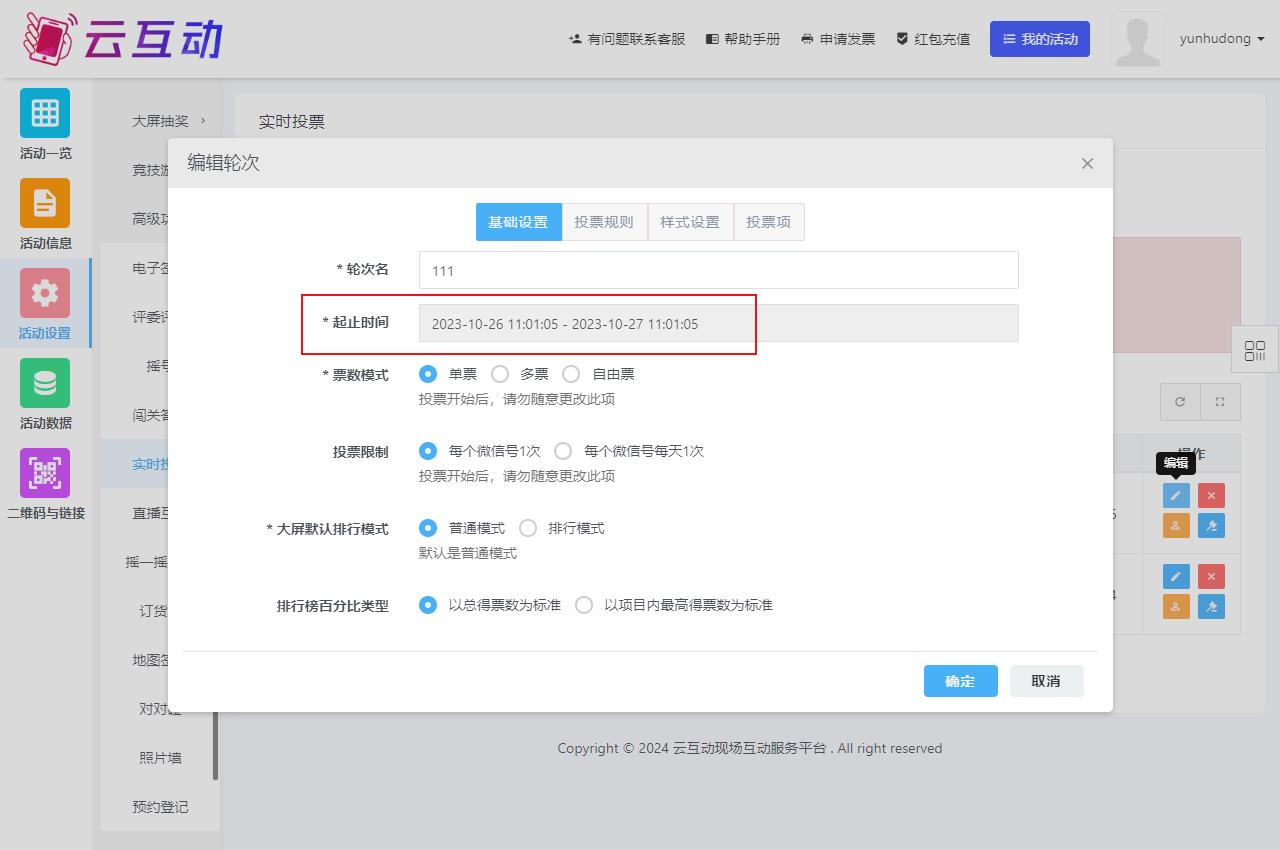The height and width of the screenshot is (850, 1280).
Task: Expand the 大屏抽奖 submenu
Action: click(168, 121)
